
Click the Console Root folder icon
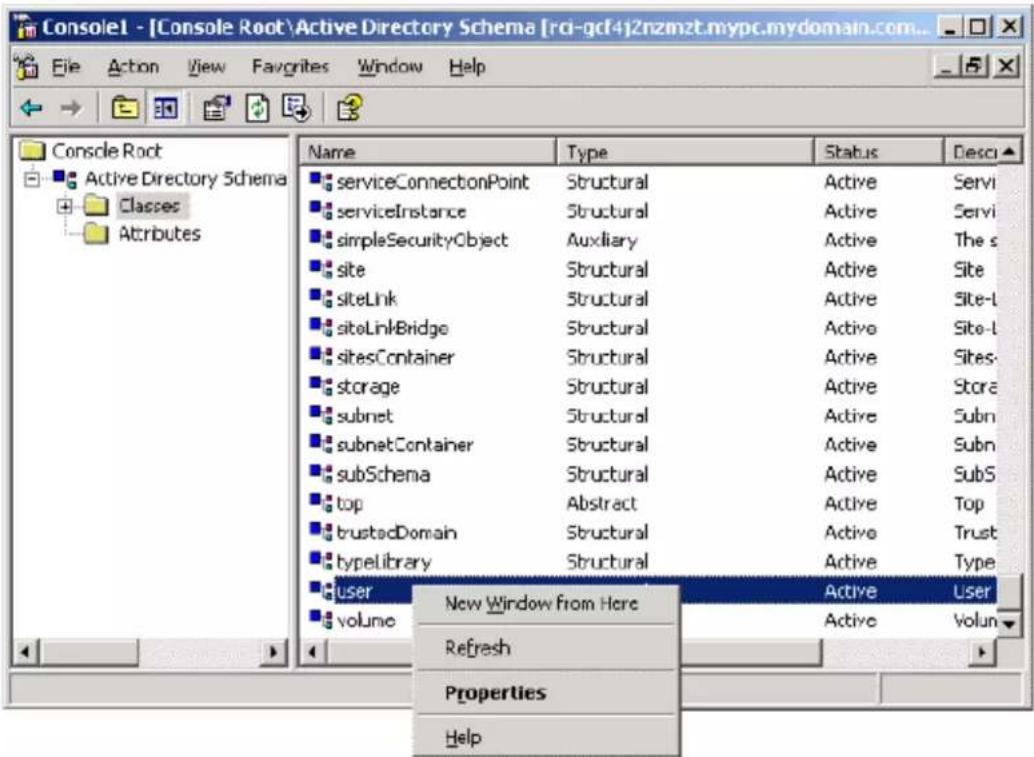pos(32,151)
